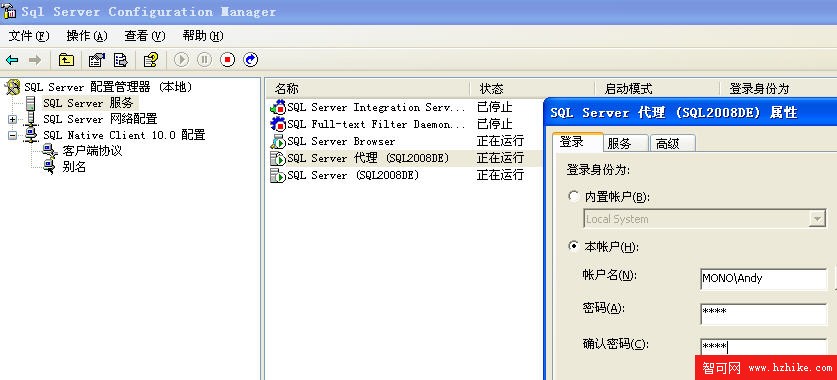Click the Up one level folder icon

tap(66, 60)
